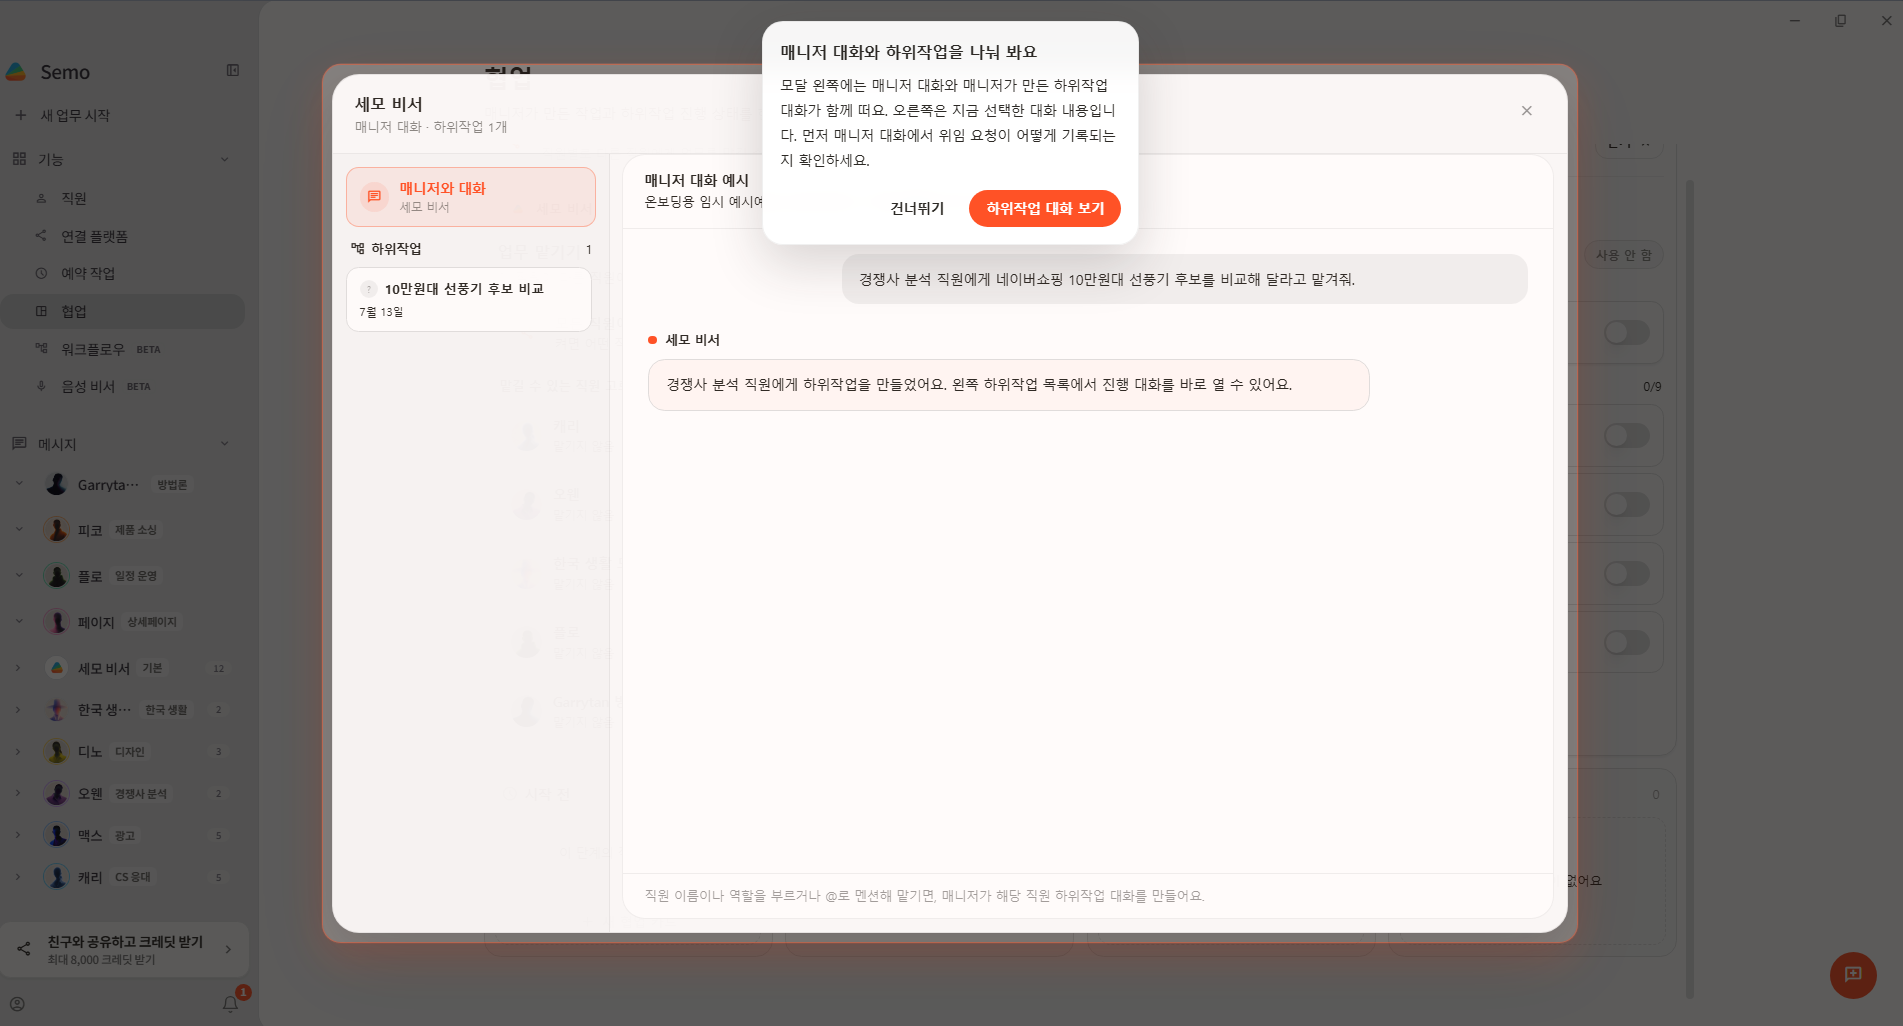This screenshot has height=1026, width=1903.
Task: Collapse the 메시지 section chevron
Action: 224,444
